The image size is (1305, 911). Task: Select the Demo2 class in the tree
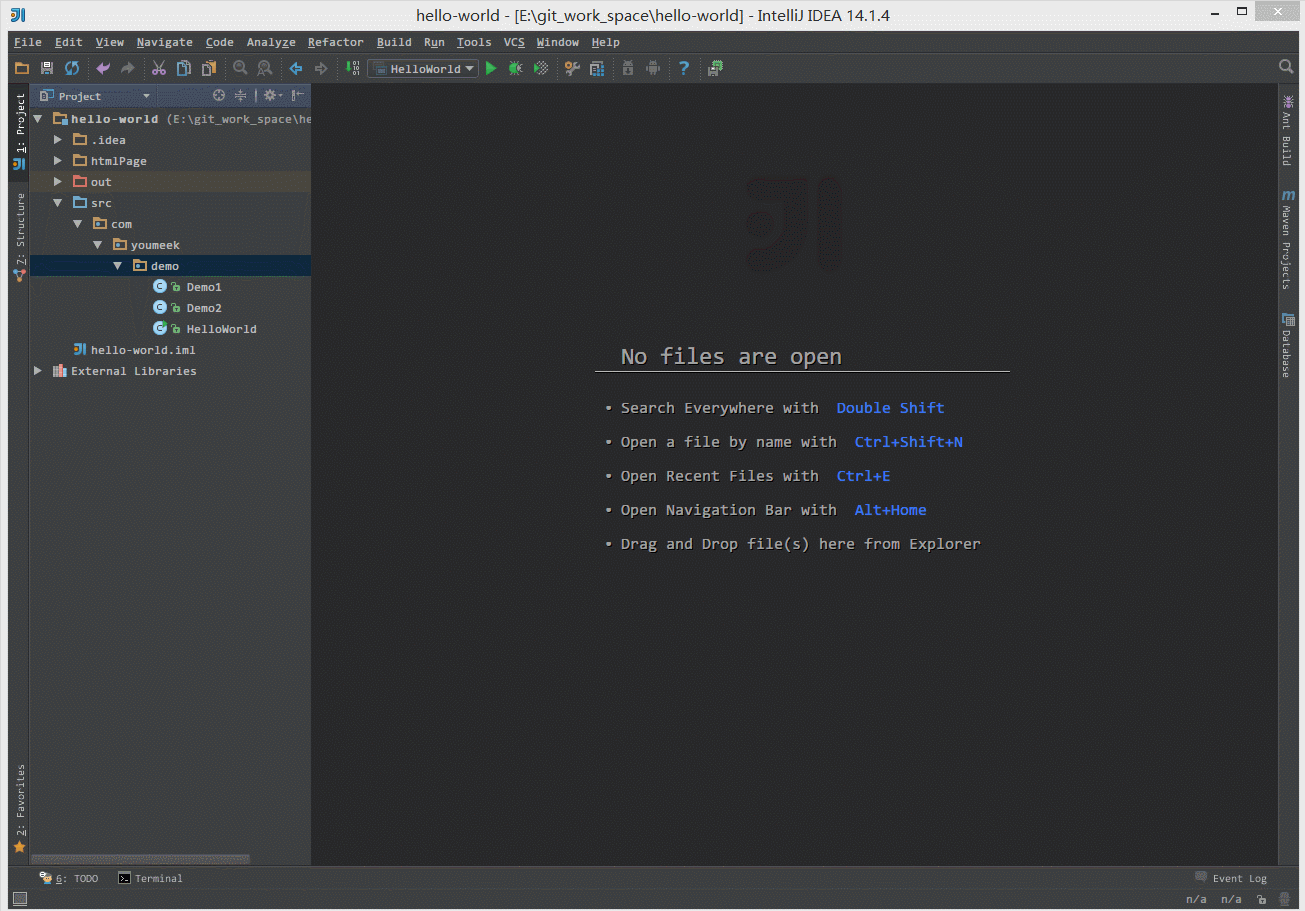[204, 308]
